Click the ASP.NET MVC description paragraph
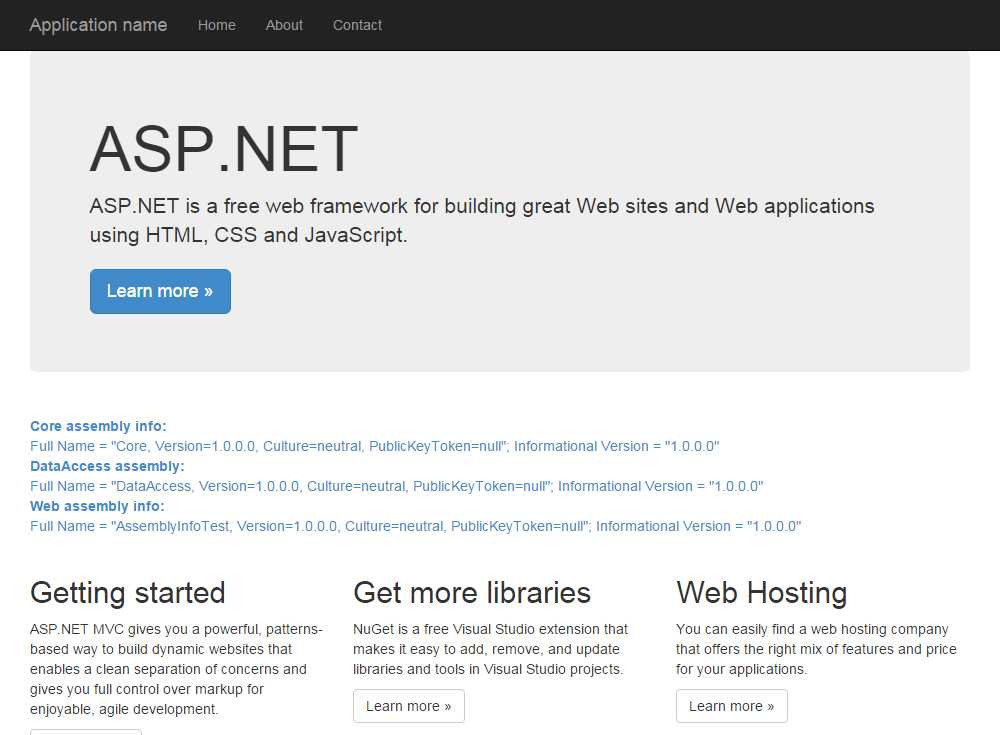Viewport: 1000px width, 735px height. pyautogui.click(x=176, y=669)
